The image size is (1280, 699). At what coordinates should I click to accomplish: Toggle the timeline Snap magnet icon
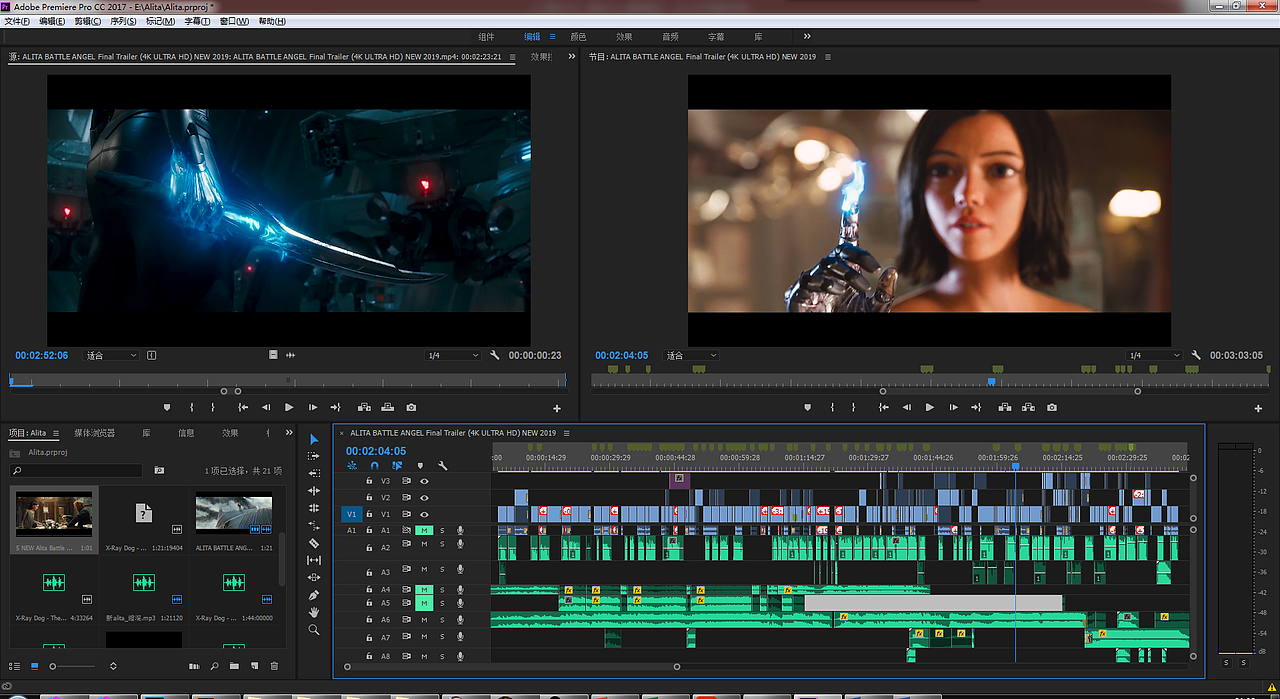click(375, 466)
